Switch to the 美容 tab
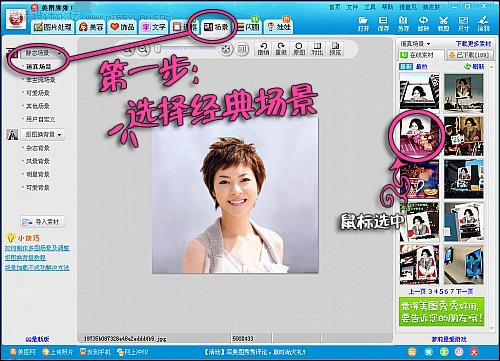This screenshot has height=361, width=500. click(91, 27)
